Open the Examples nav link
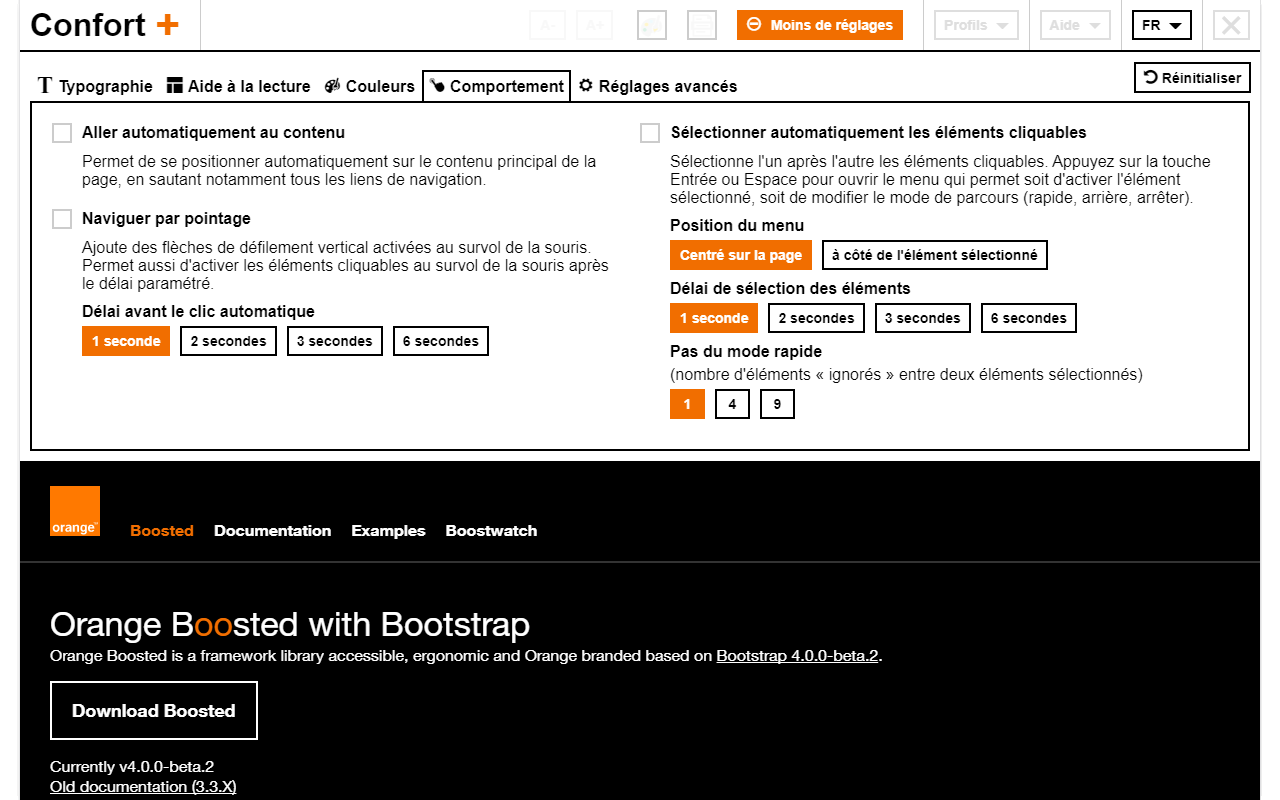Viewport: 1280px width, 800px height. (x=388, y=531)
